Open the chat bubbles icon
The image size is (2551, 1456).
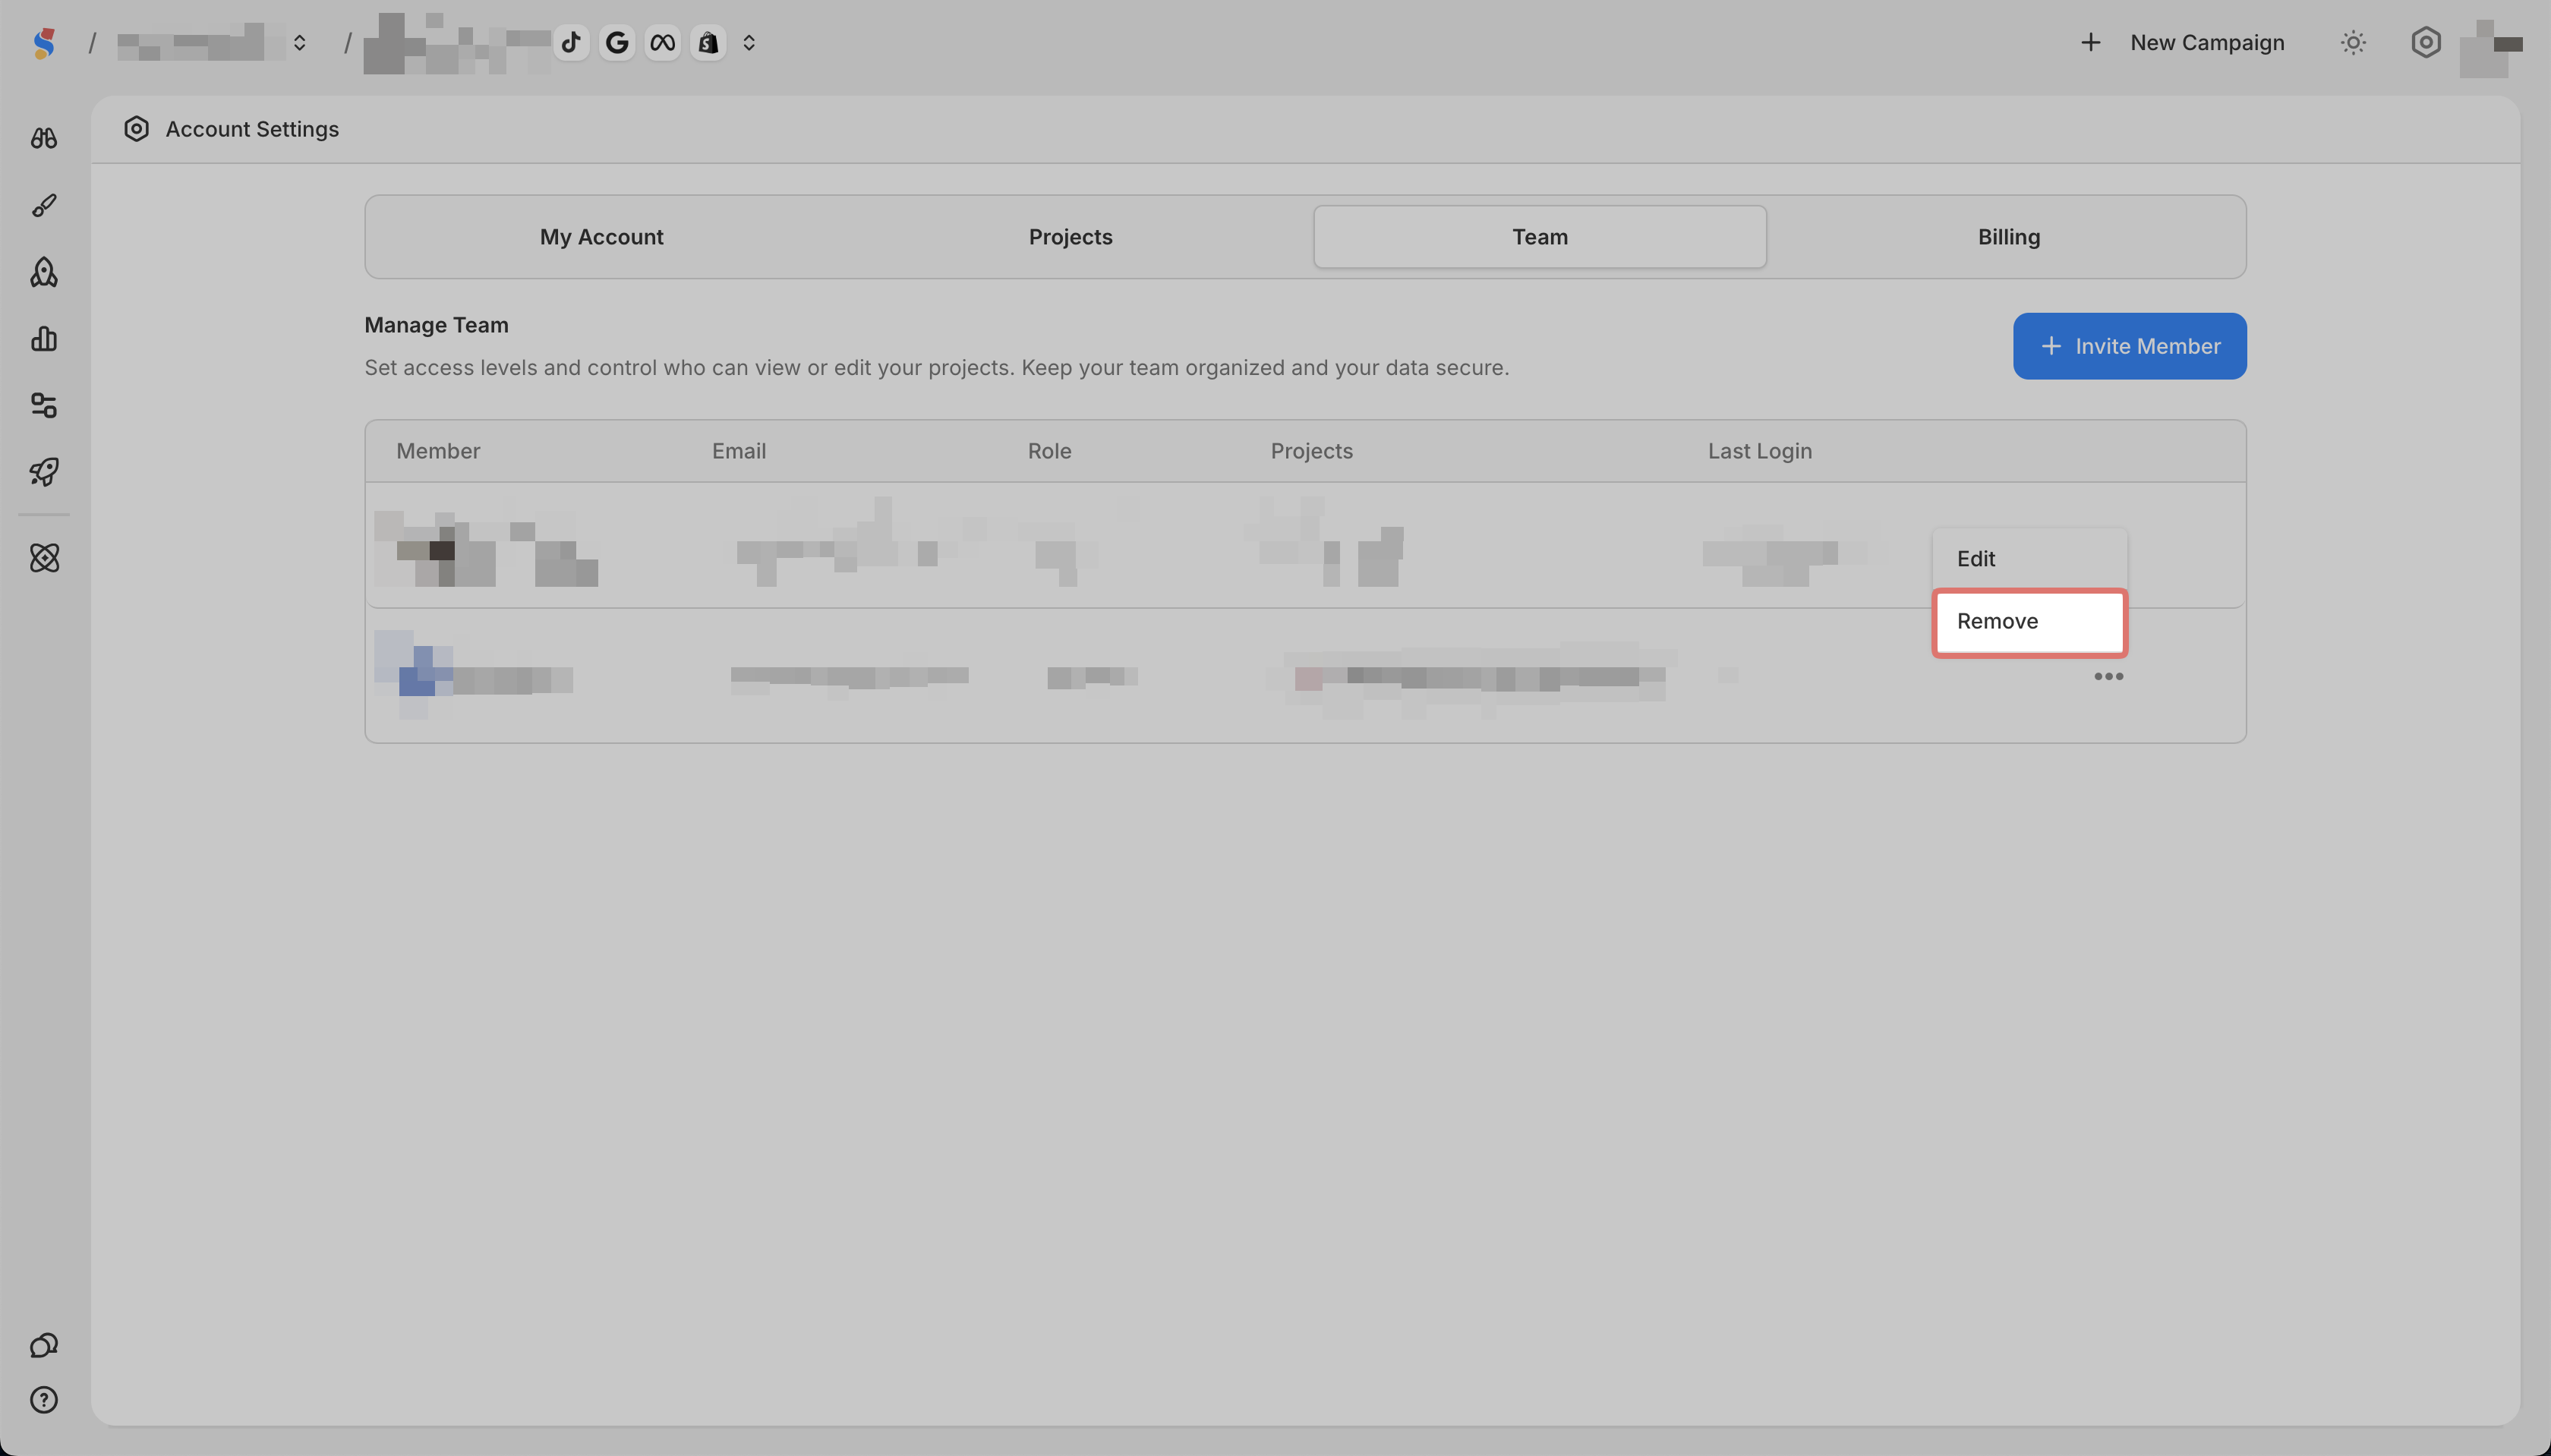point(44,1345)
